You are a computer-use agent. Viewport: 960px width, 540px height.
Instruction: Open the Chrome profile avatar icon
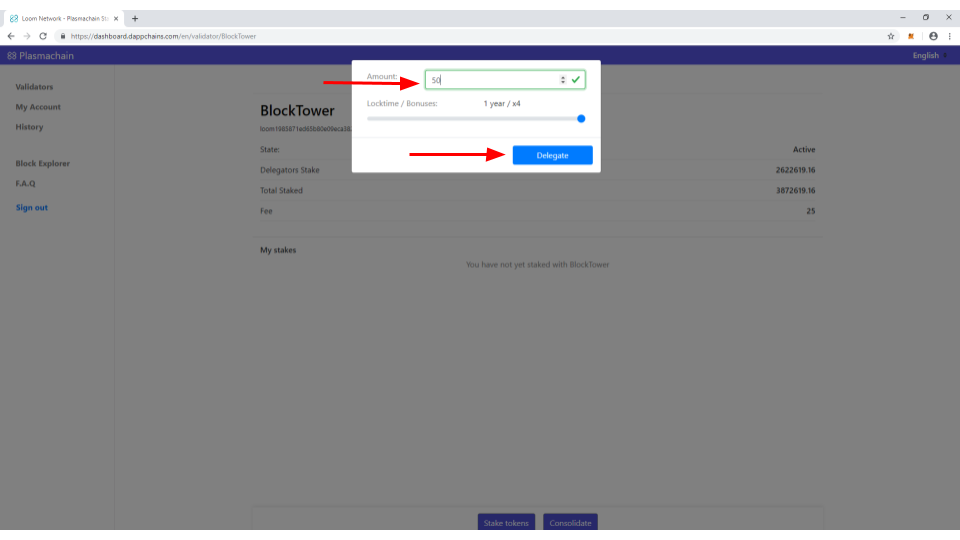tap(933, 36)
